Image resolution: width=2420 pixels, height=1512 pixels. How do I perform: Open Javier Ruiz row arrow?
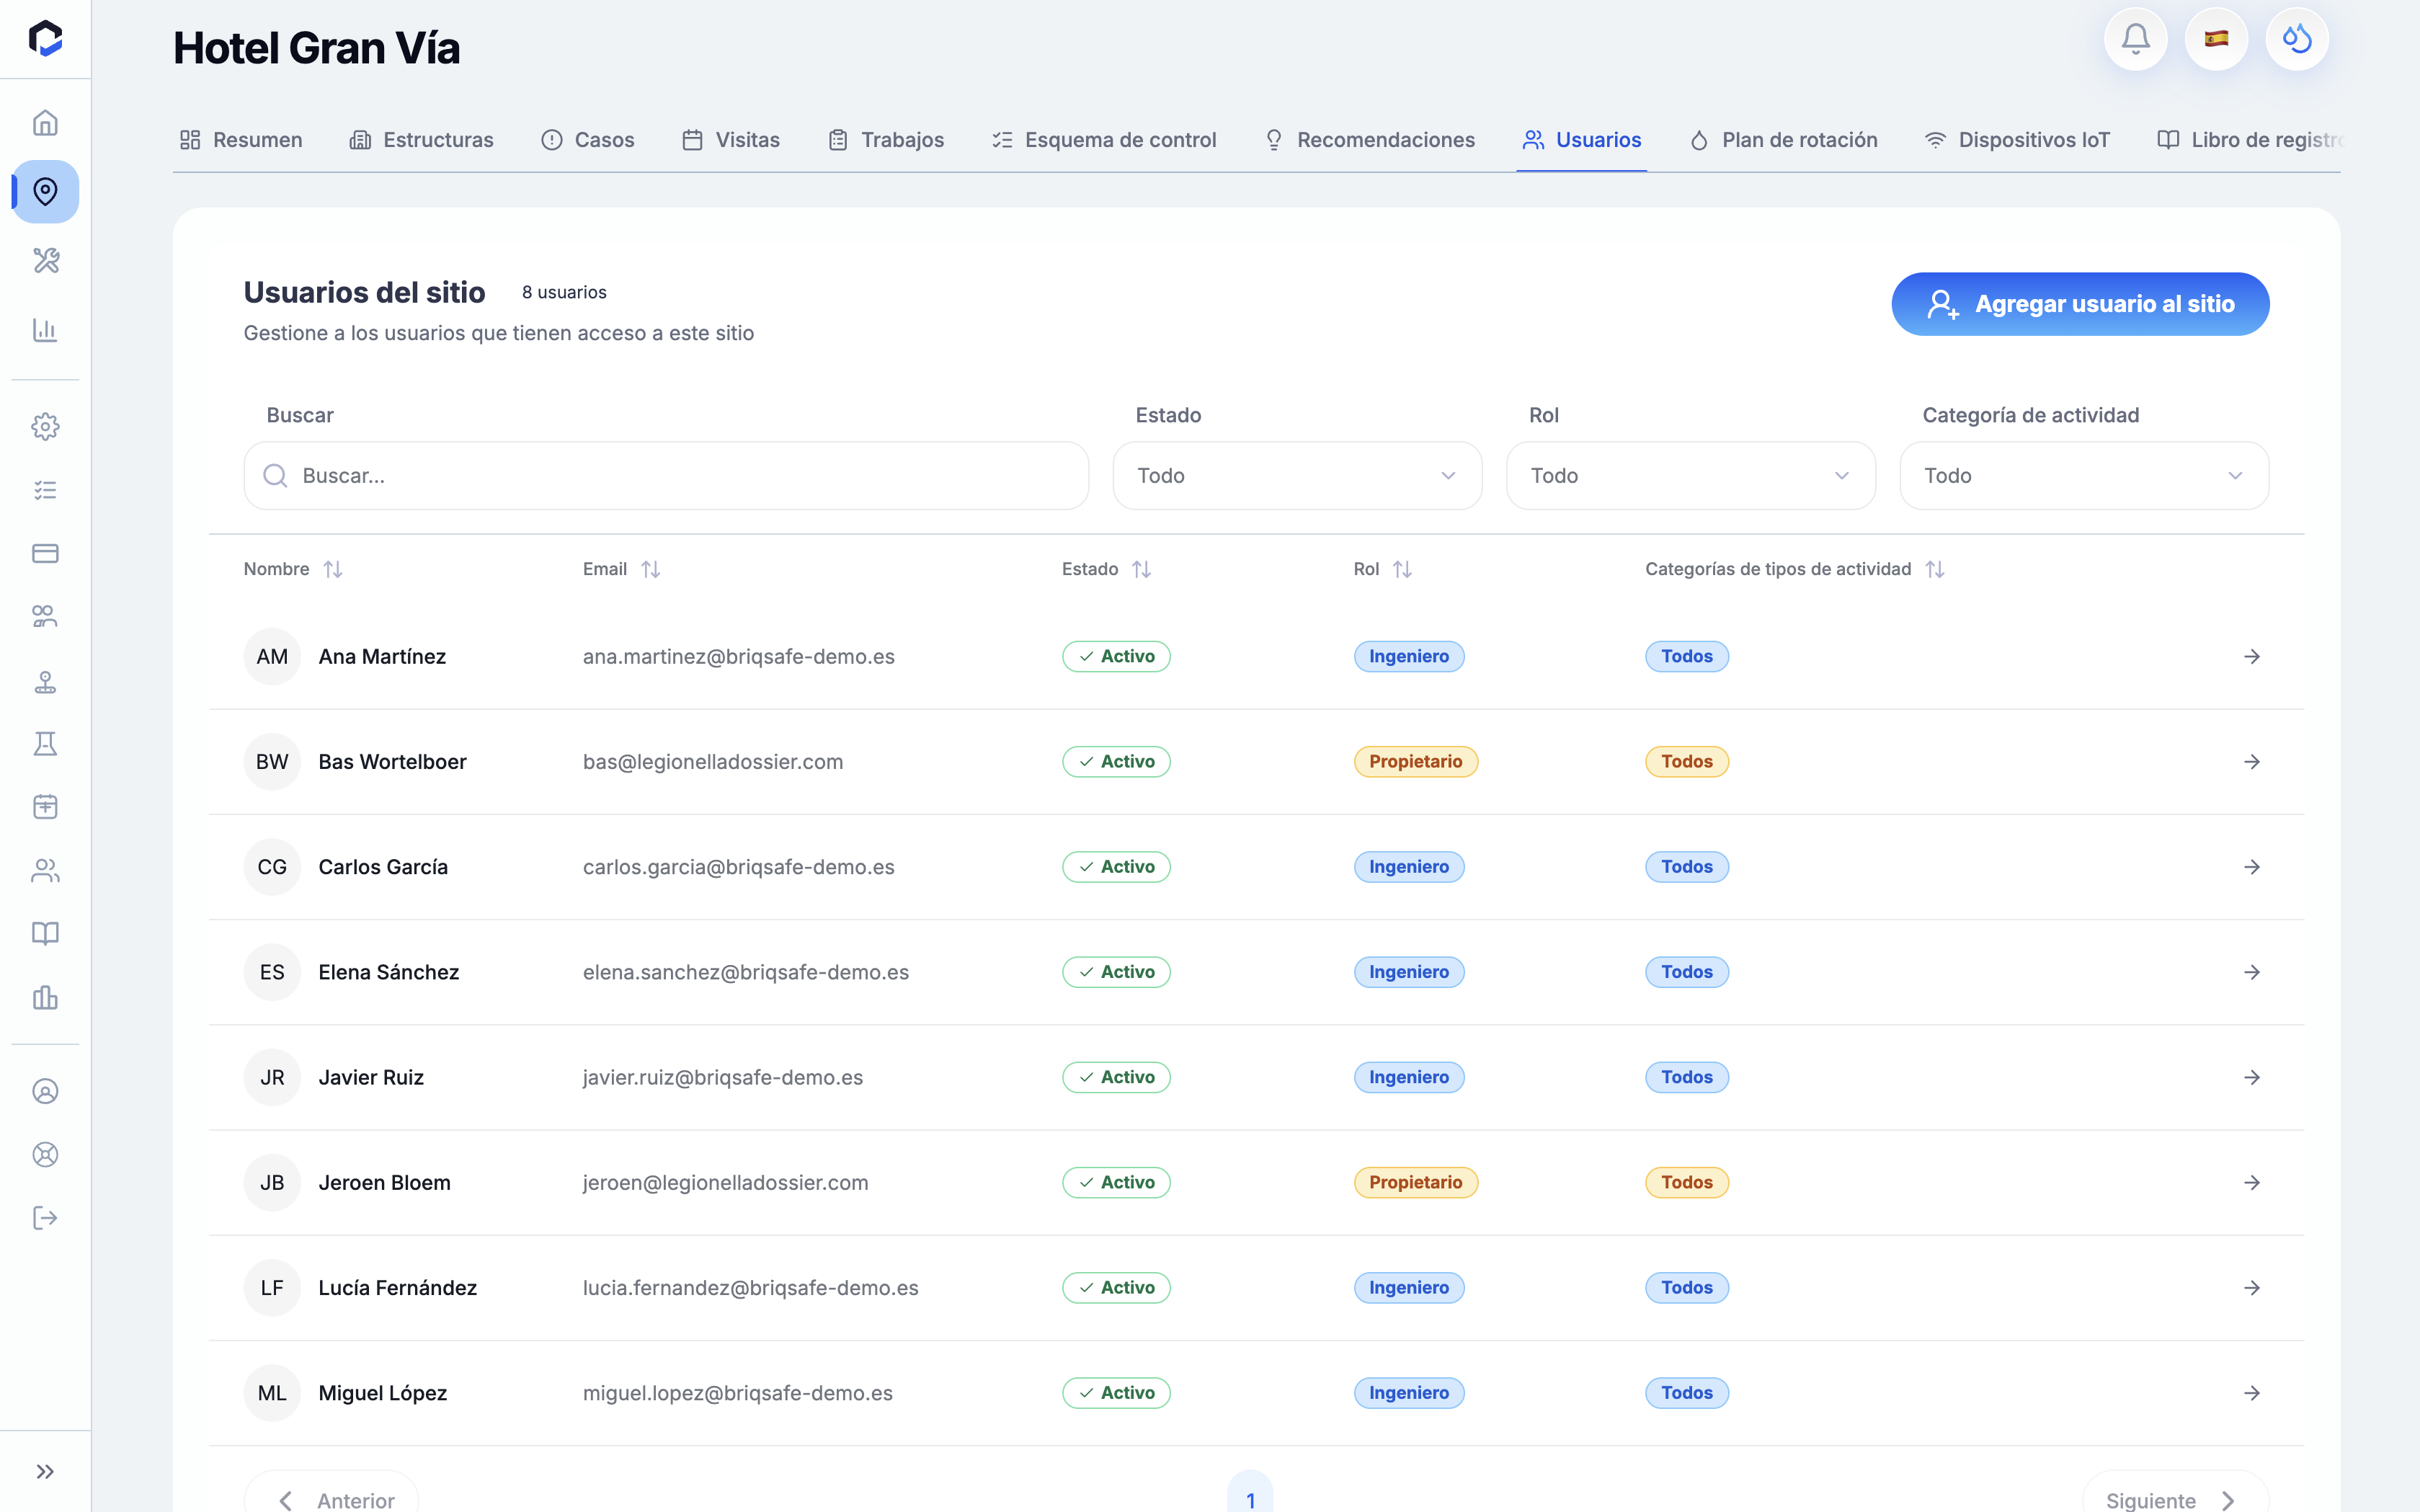tap(2252, 1077)
